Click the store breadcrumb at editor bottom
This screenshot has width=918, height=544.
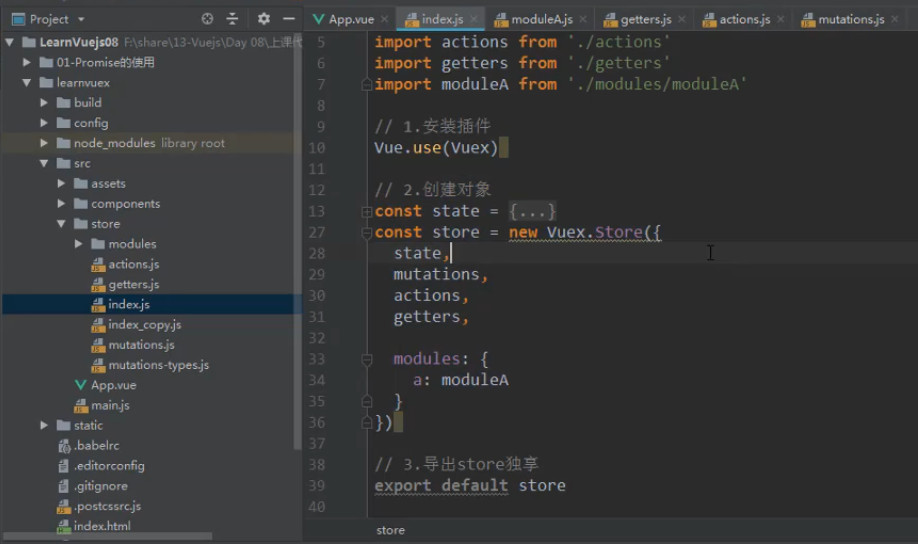pos(391,531)
